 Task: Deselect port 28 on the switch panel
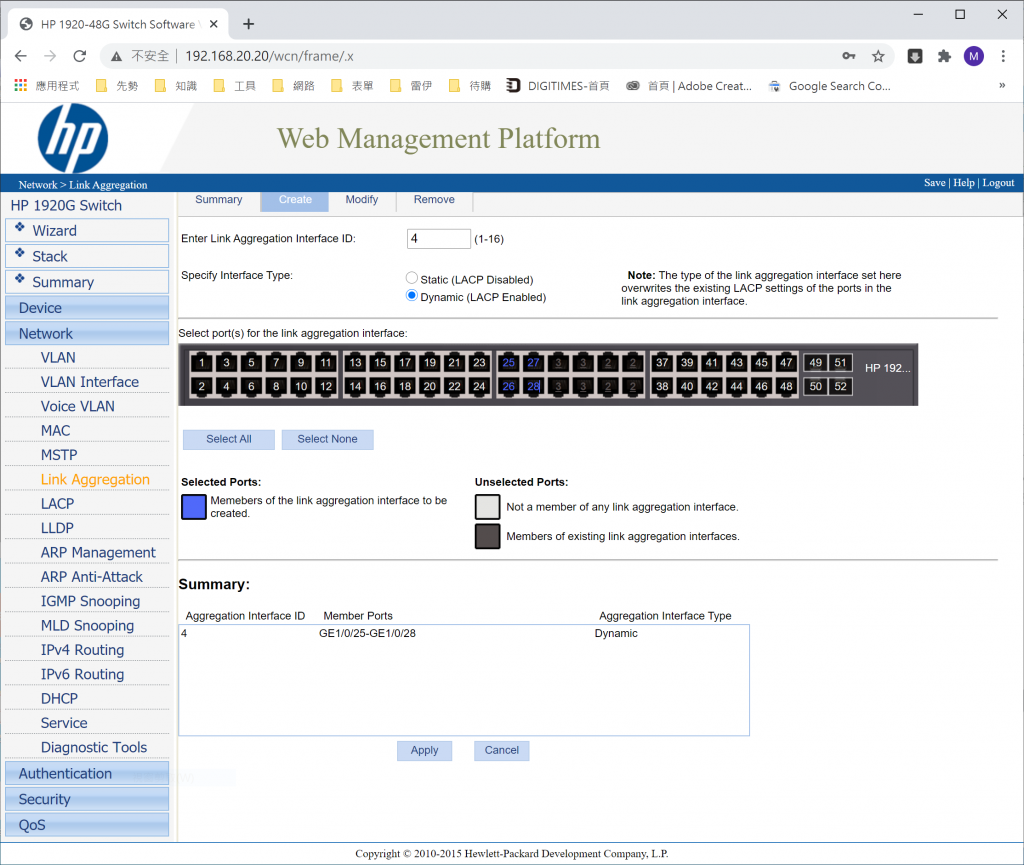coord(534,386)
